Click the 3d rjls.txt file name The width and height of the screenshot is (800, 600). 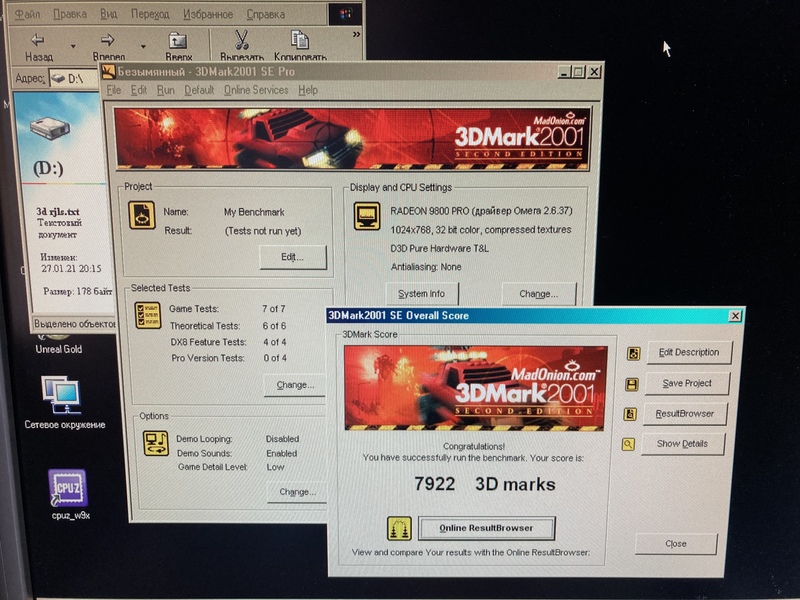click(58, 212)
